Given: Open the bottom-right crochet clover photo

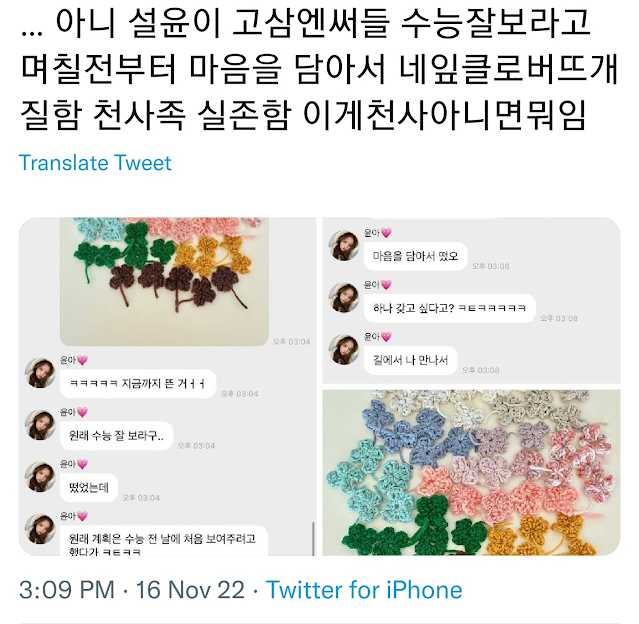Looking at the screenshot, I should [x=472, y=472].
